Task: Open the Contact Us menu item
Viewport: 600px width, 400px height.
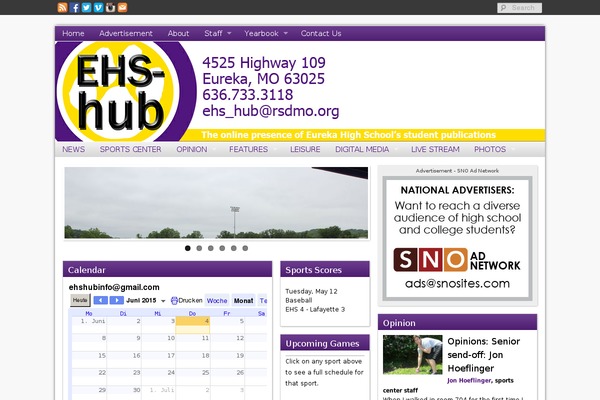Action: [x=321, y=33]
